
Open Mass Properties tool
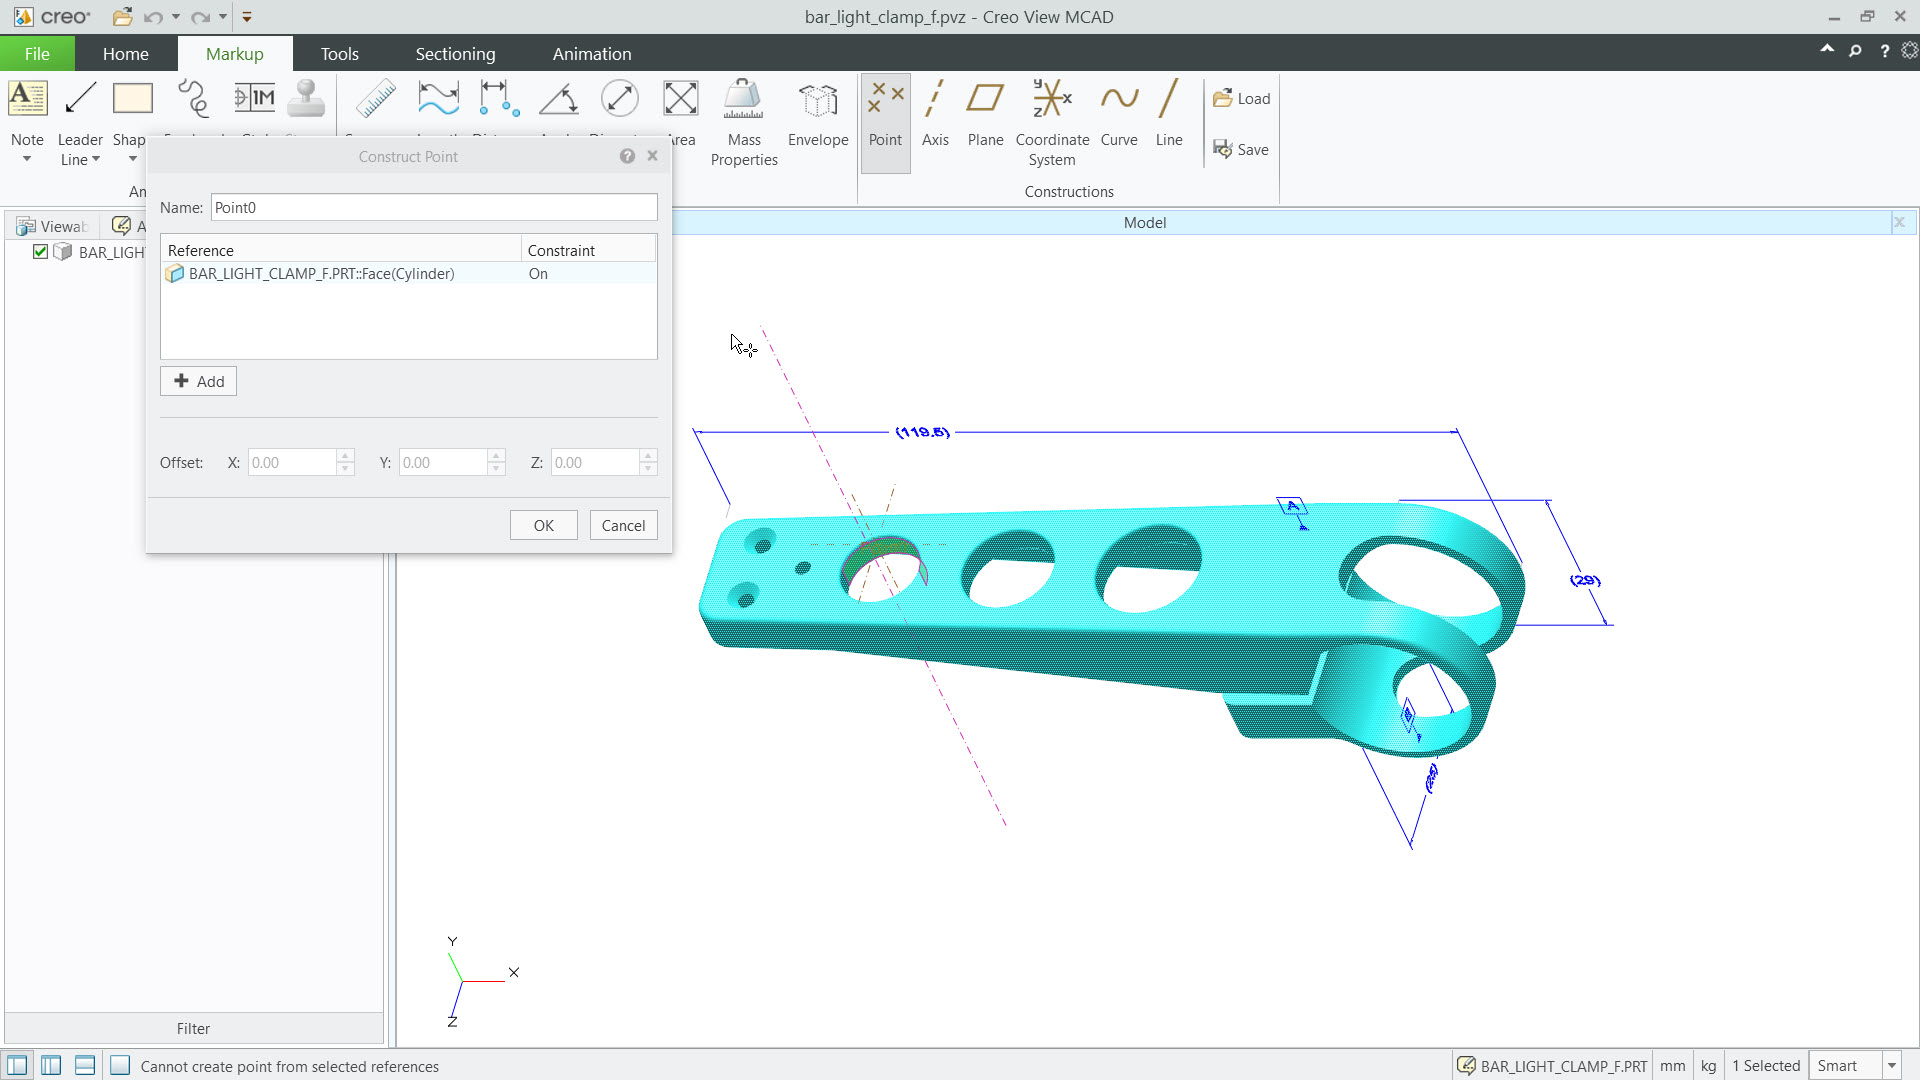pos(744,123)
